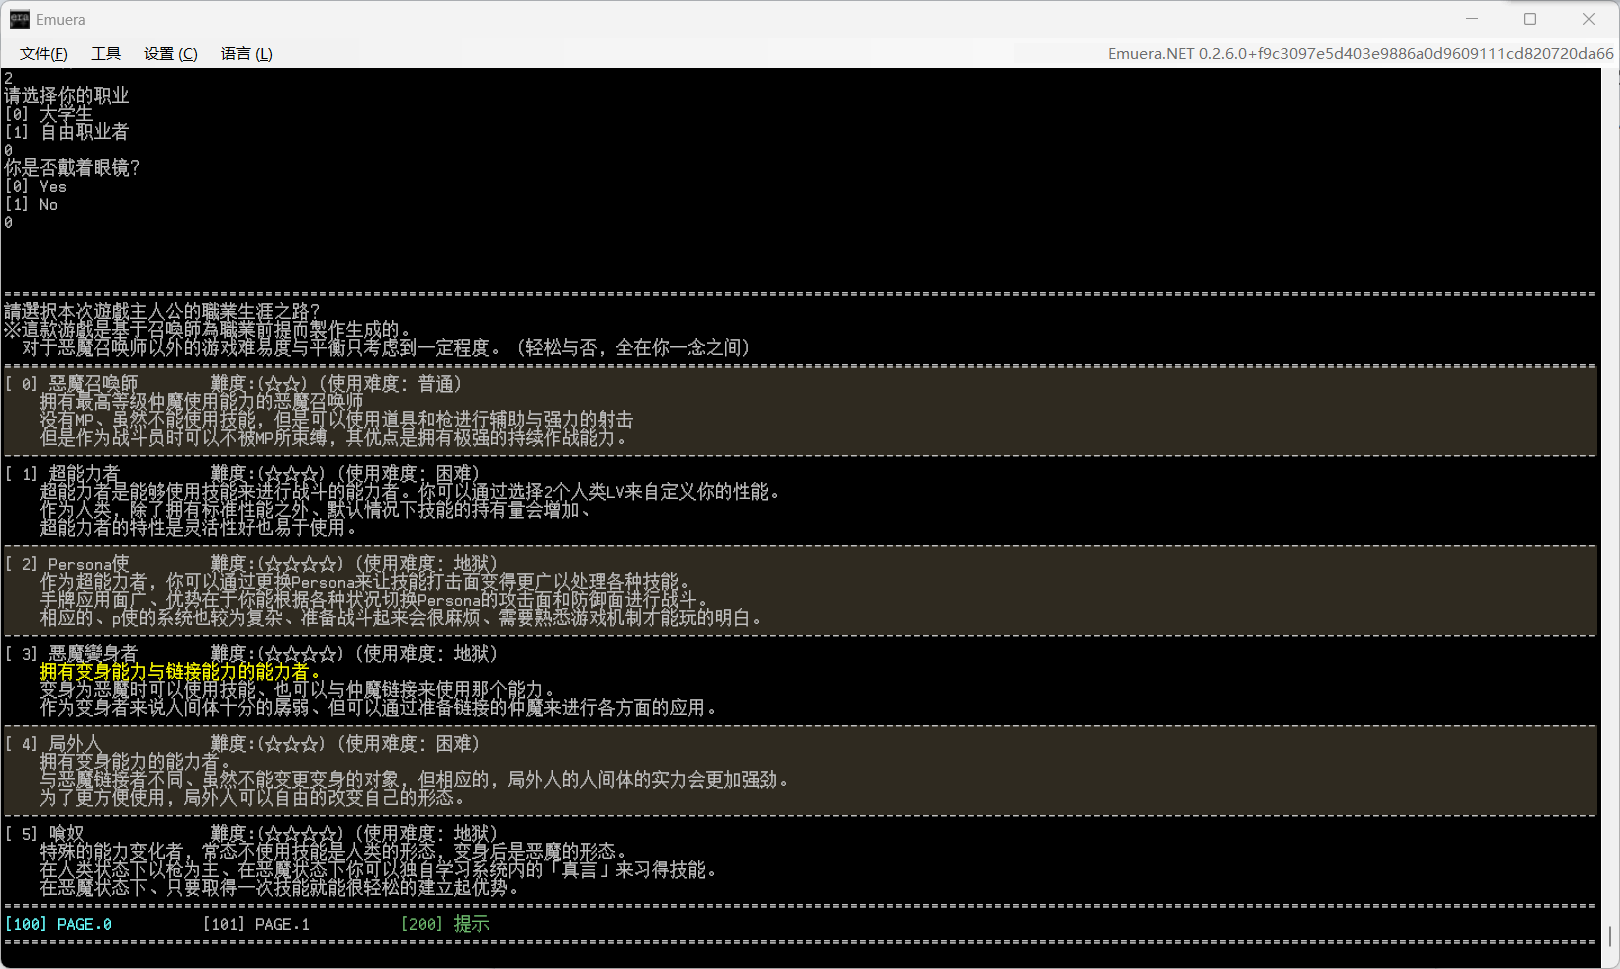Pick option [5] 喰奴
This screenshot has width=1620, height=969.
tap(800, 861)
